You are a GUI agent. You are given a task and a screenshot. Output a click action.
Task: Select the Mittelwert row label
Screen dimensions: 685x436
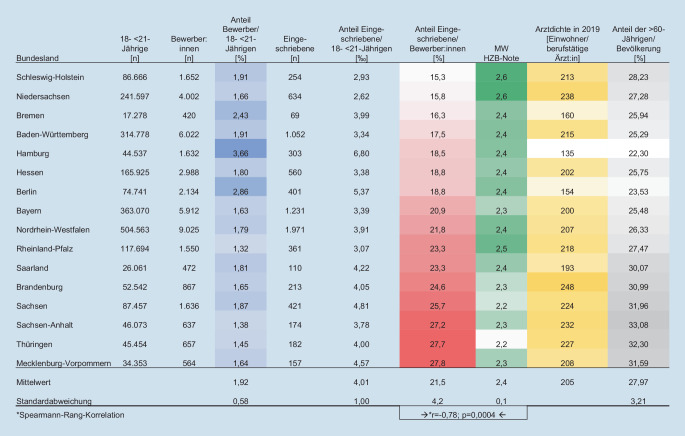coord(34,382)
